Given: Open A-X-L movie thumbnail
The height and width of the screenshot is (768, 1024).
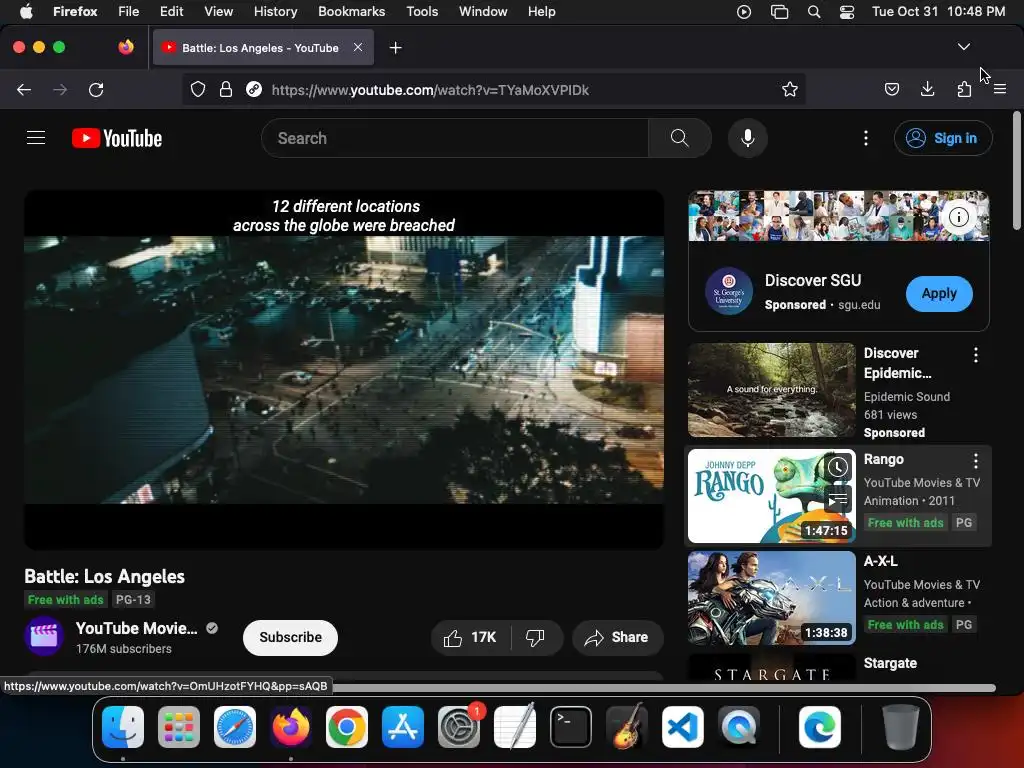Looking at the screenshot, I should 771,598.
